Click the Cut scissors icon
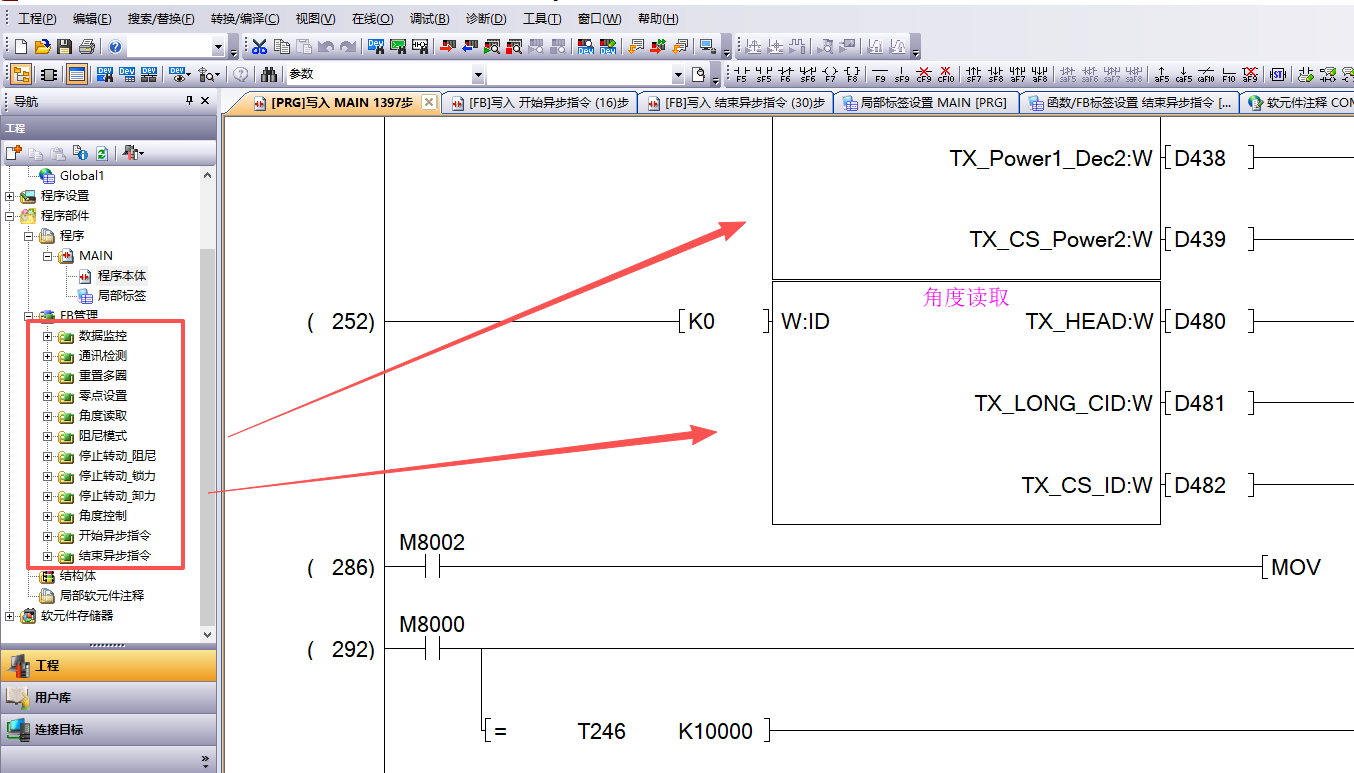1354x773 pixels. (x=259, y=47)
